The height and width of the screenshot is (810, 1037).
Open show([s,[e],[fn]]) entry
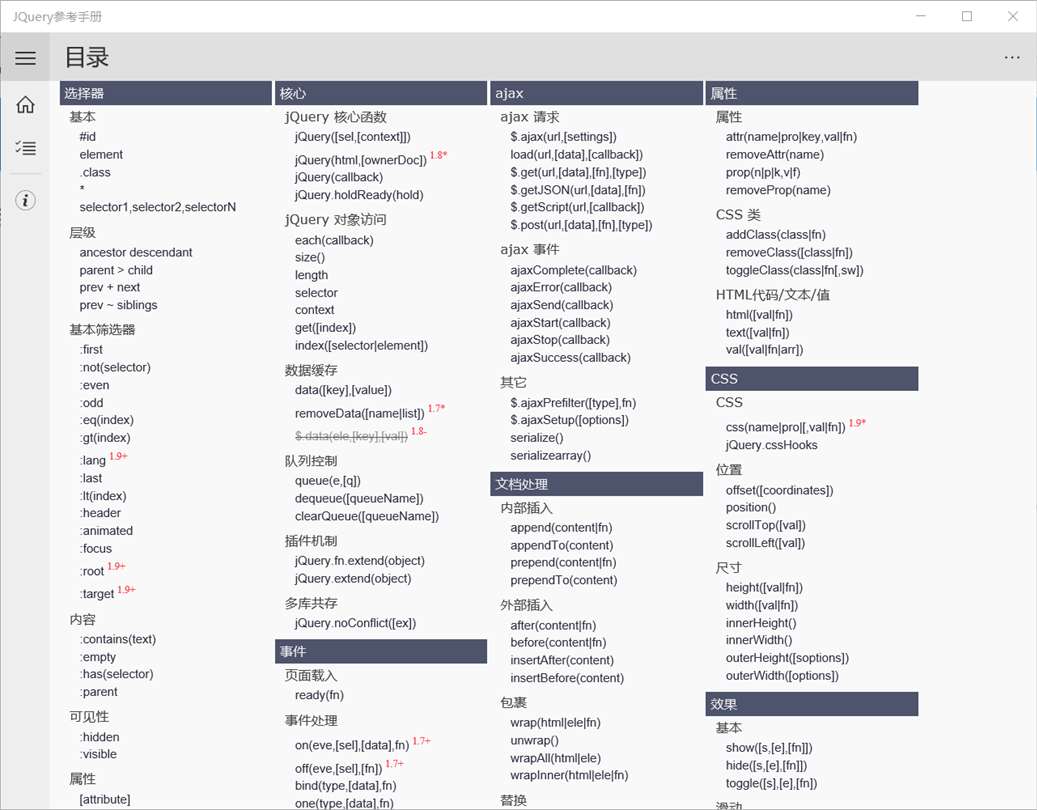tap(769, 748)
